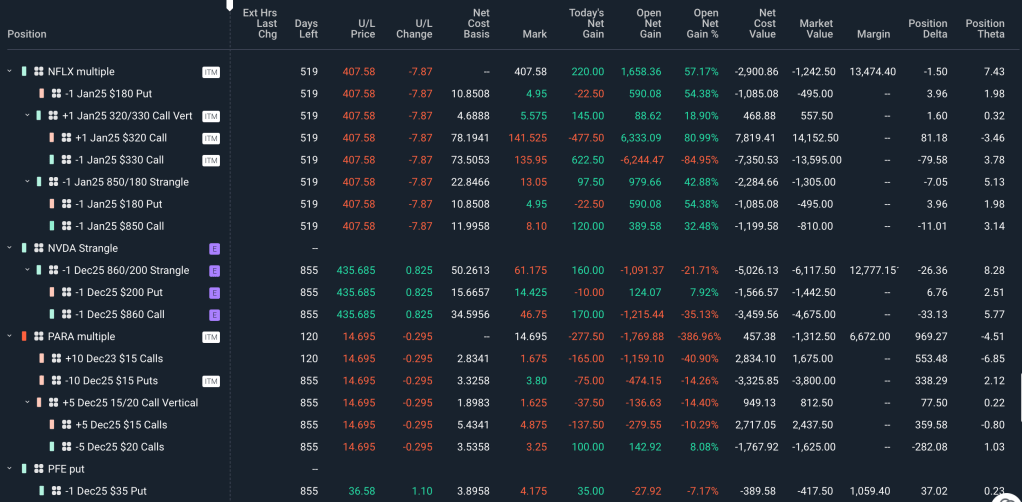This screenshot has height=502, width=1022.
Task: Click grid icon beside -10 Dec25 $15 Puts
Action: tap(54, 381)
